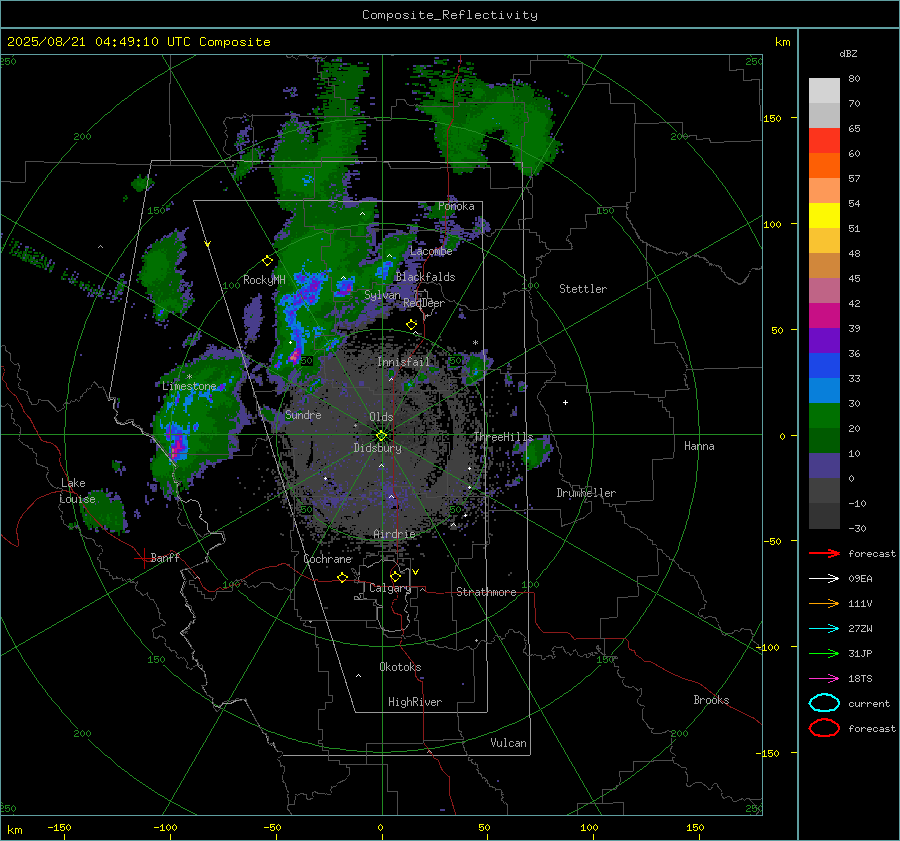Pick the magenta 42 dBZ legend swatch

pyautogui.click(x=824, y=316)
